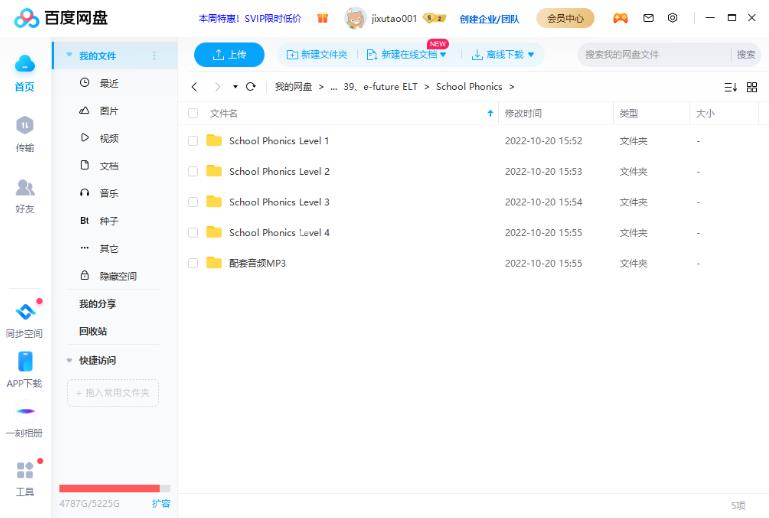Check the box for 配套音频MP3
This screenshot has height=518, width=769.
pos(193,263)
